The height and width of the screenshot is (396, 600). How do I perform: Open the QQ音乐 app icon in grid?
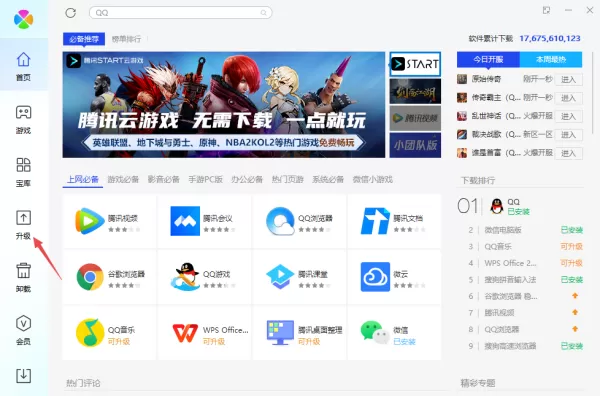(x=90, y=332)
